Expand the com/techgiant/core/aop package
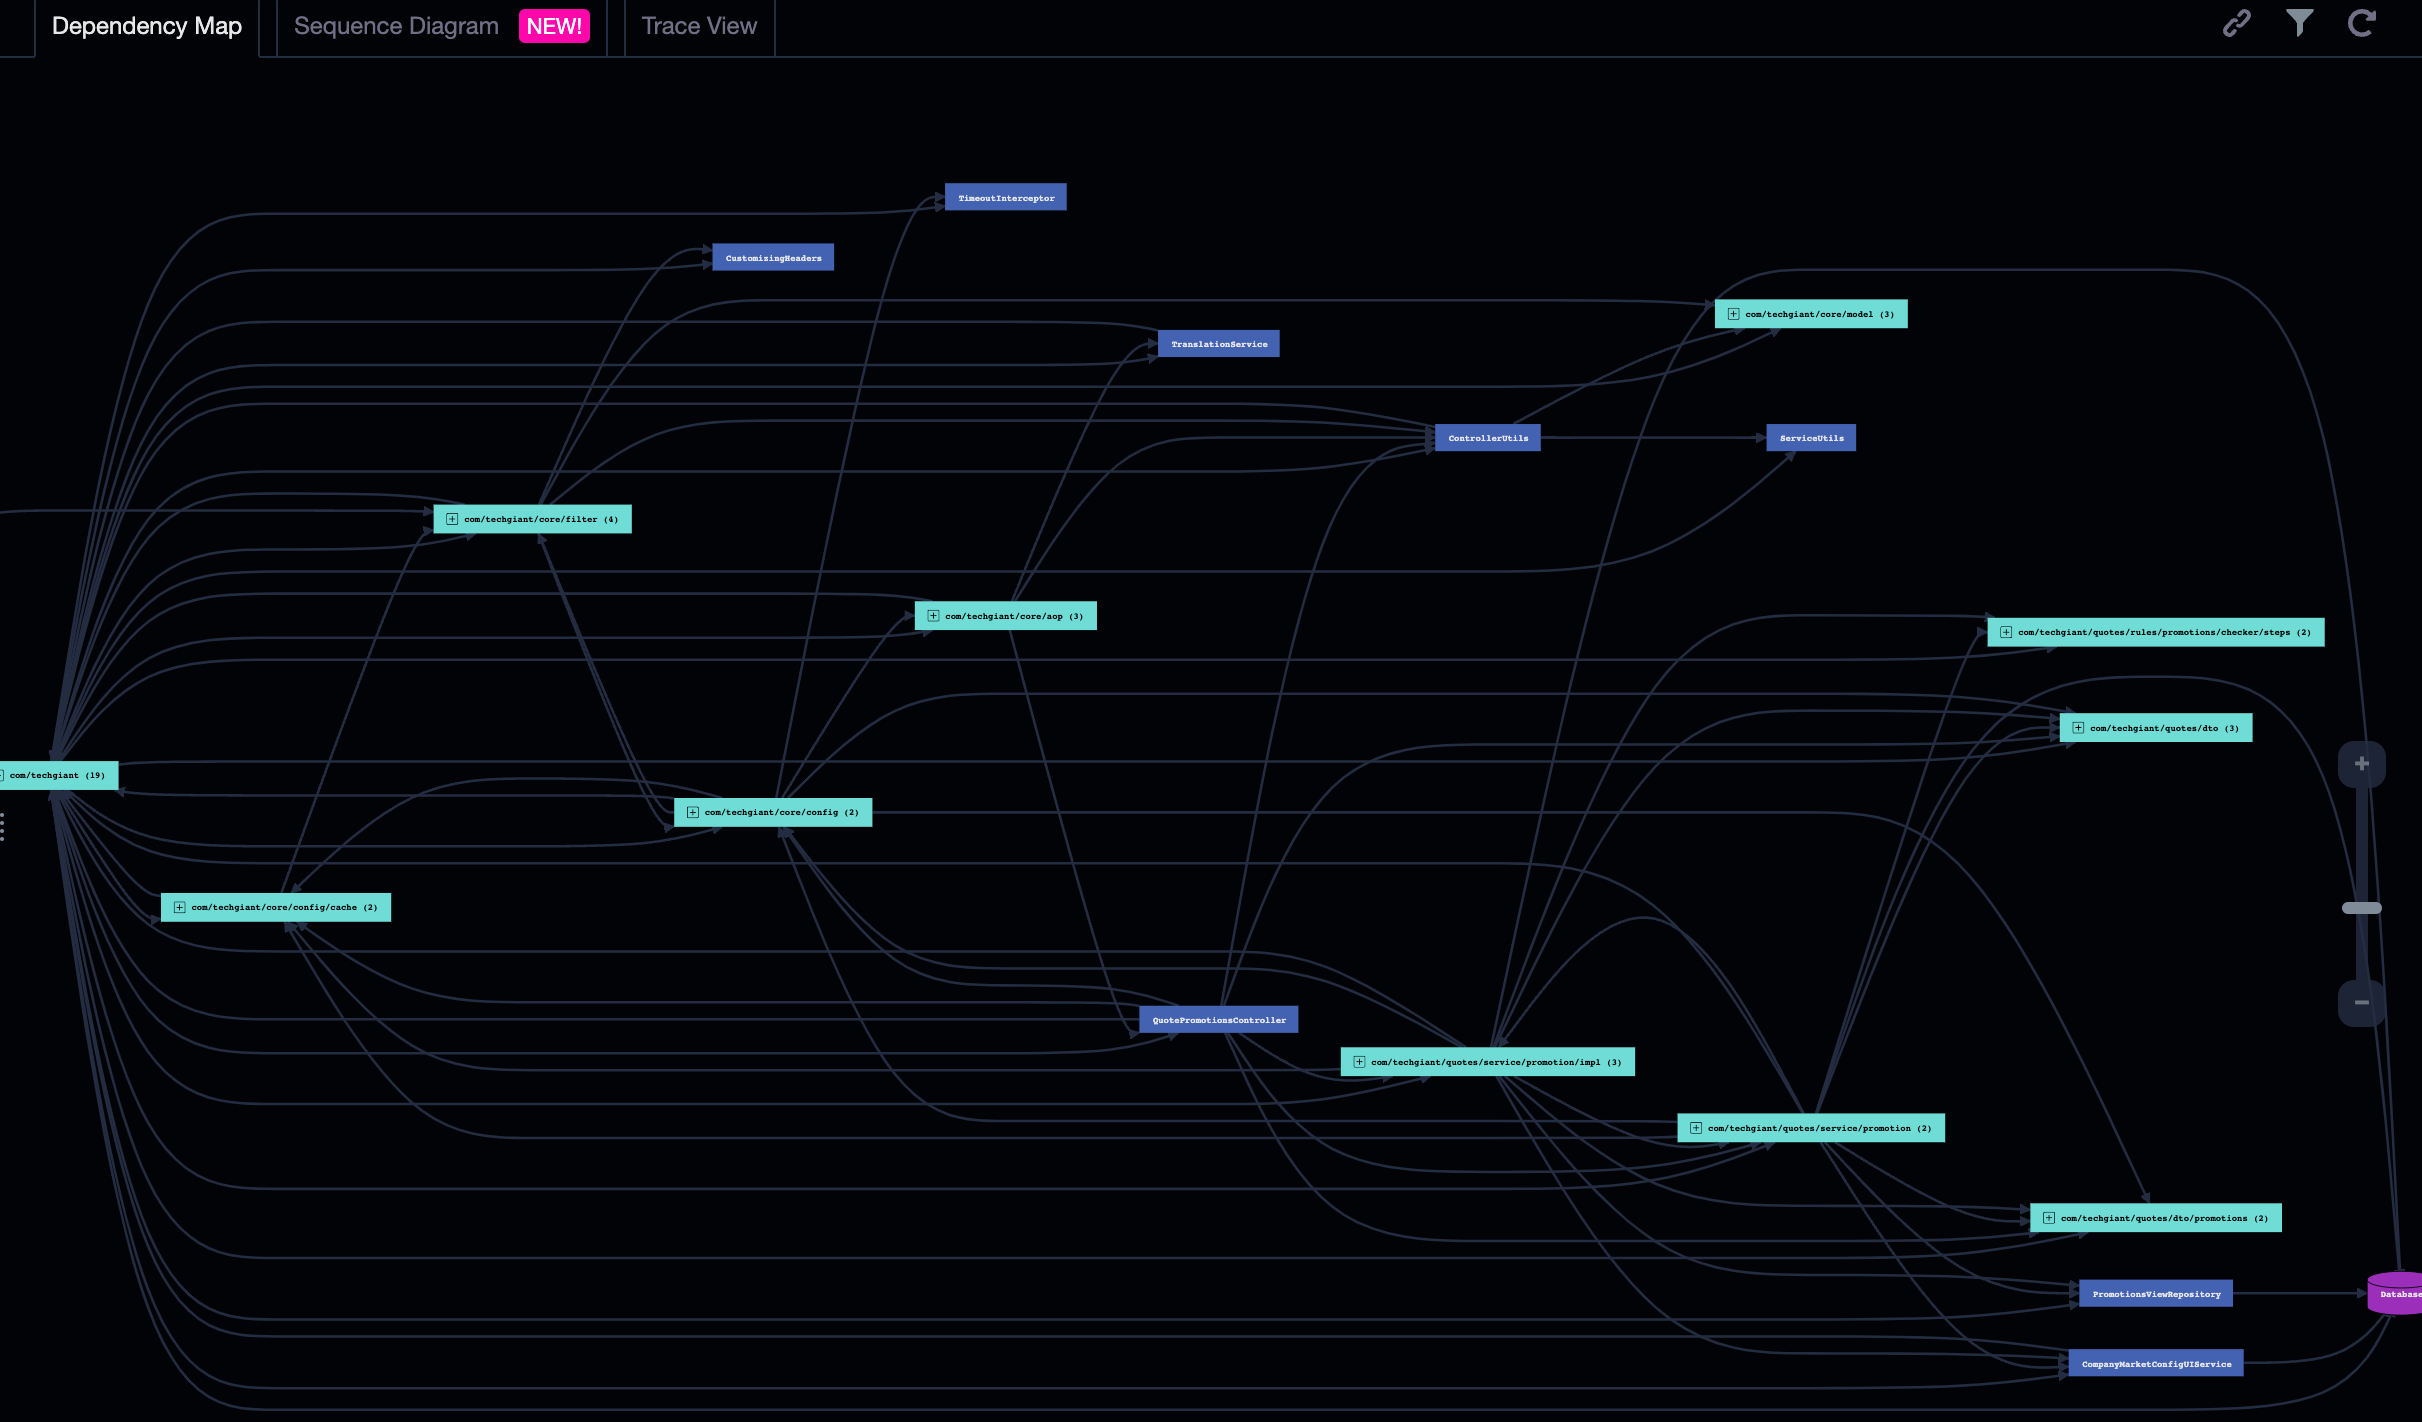The image size is (2422, 1422). click(932, 615)
